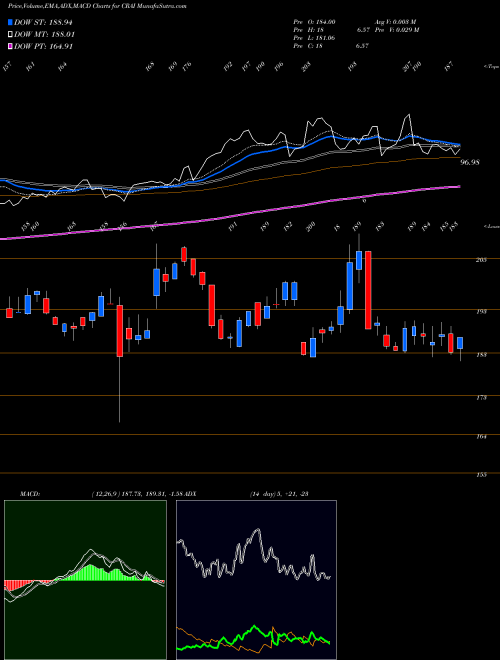Click the 'Pre O: 184.00' value

point(314,22)
